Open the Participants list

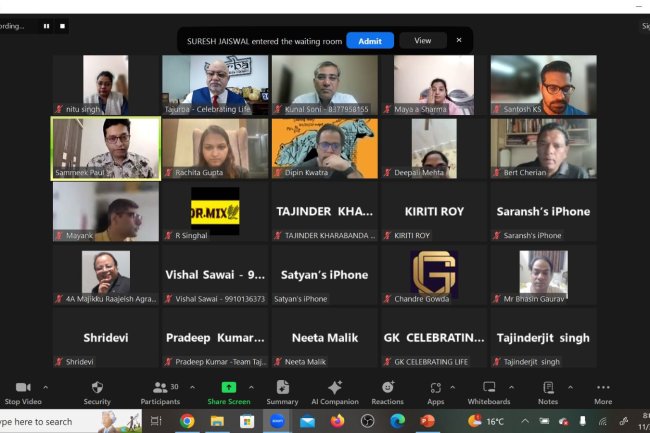click(160, 388)
